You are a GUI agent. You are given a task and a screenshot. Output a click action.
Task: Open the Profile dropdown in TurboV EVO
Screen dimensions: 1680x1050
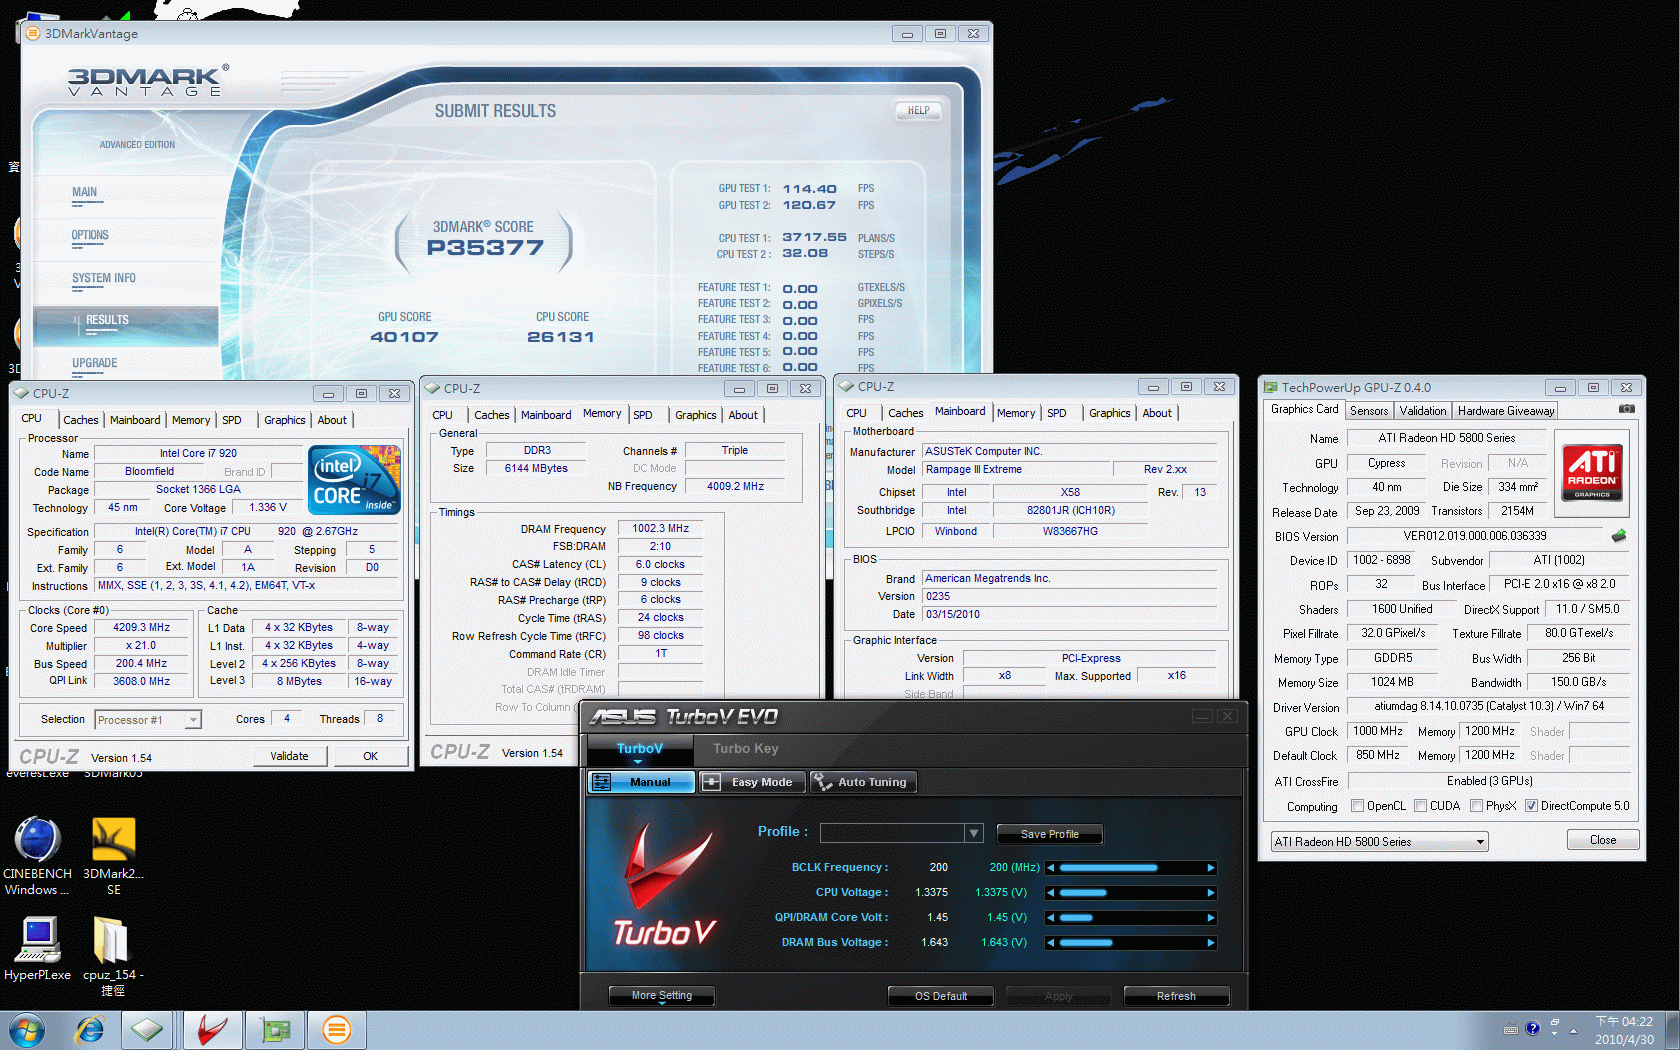(x=974, y=833)
